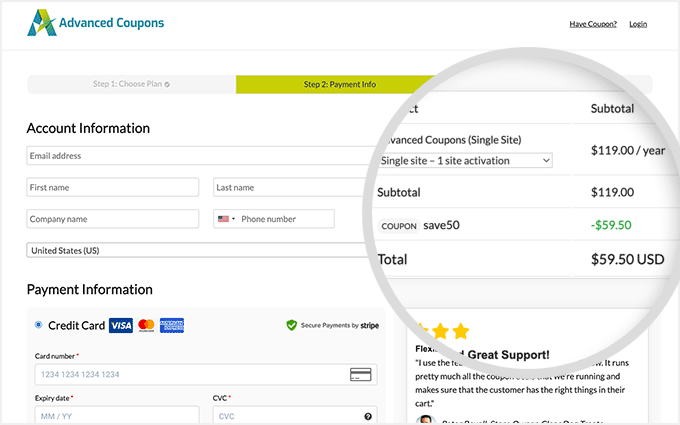Open the Single site activation dropdown

point(465,160)
